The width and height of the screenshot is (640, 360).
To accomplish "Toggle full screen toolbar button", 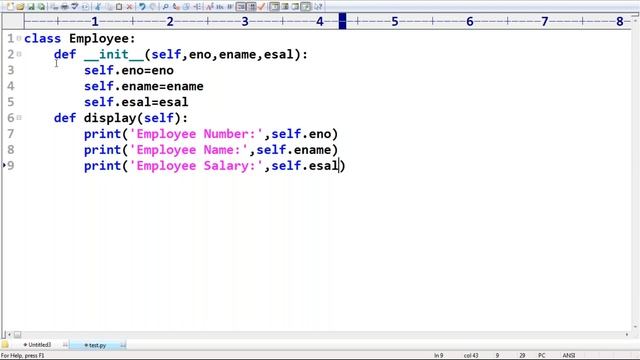I will pos(305,7).
